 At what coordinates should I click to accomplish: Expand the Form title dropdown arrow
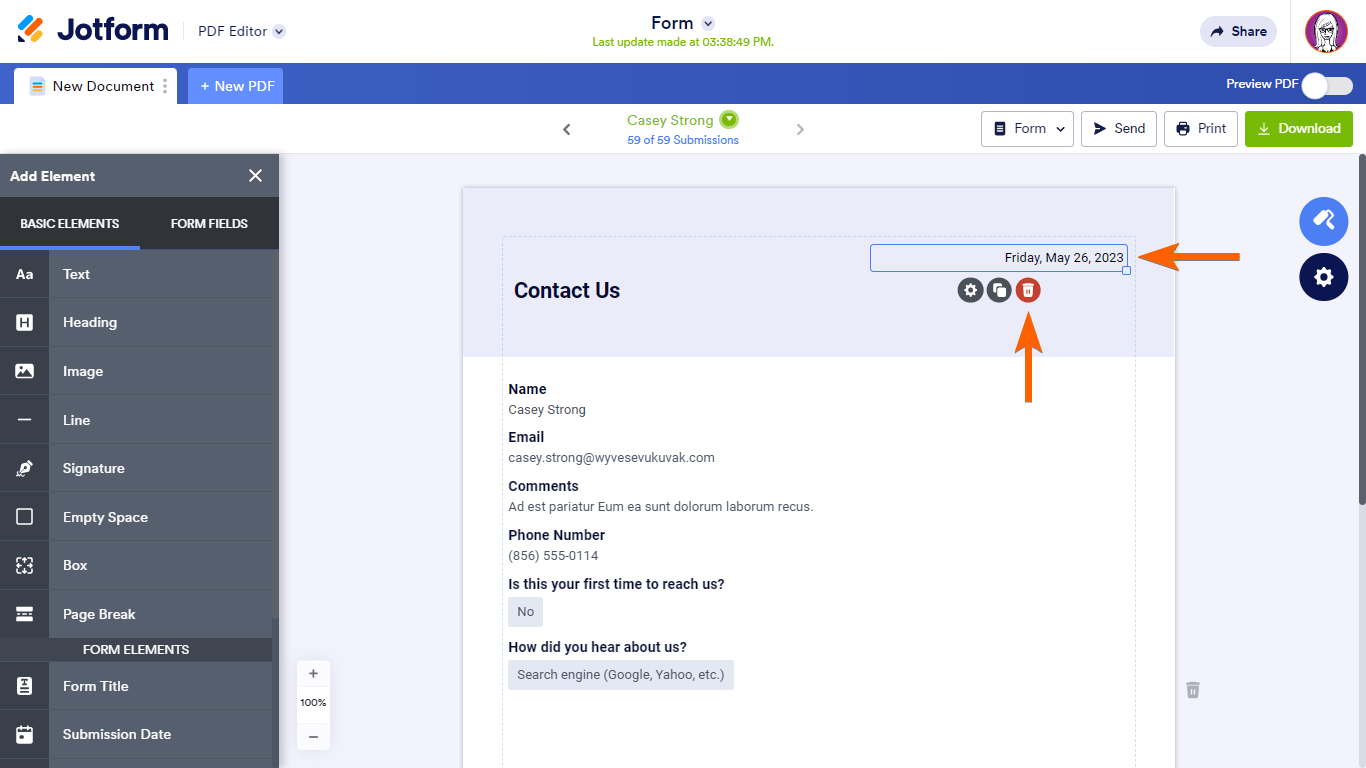pos(708,23)
